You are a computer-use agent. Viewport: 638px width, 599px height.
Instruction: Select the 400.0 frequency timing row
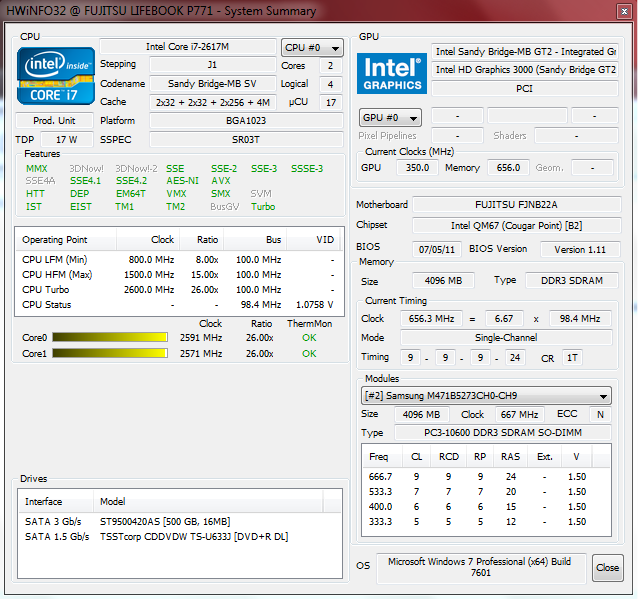(486, 507)
